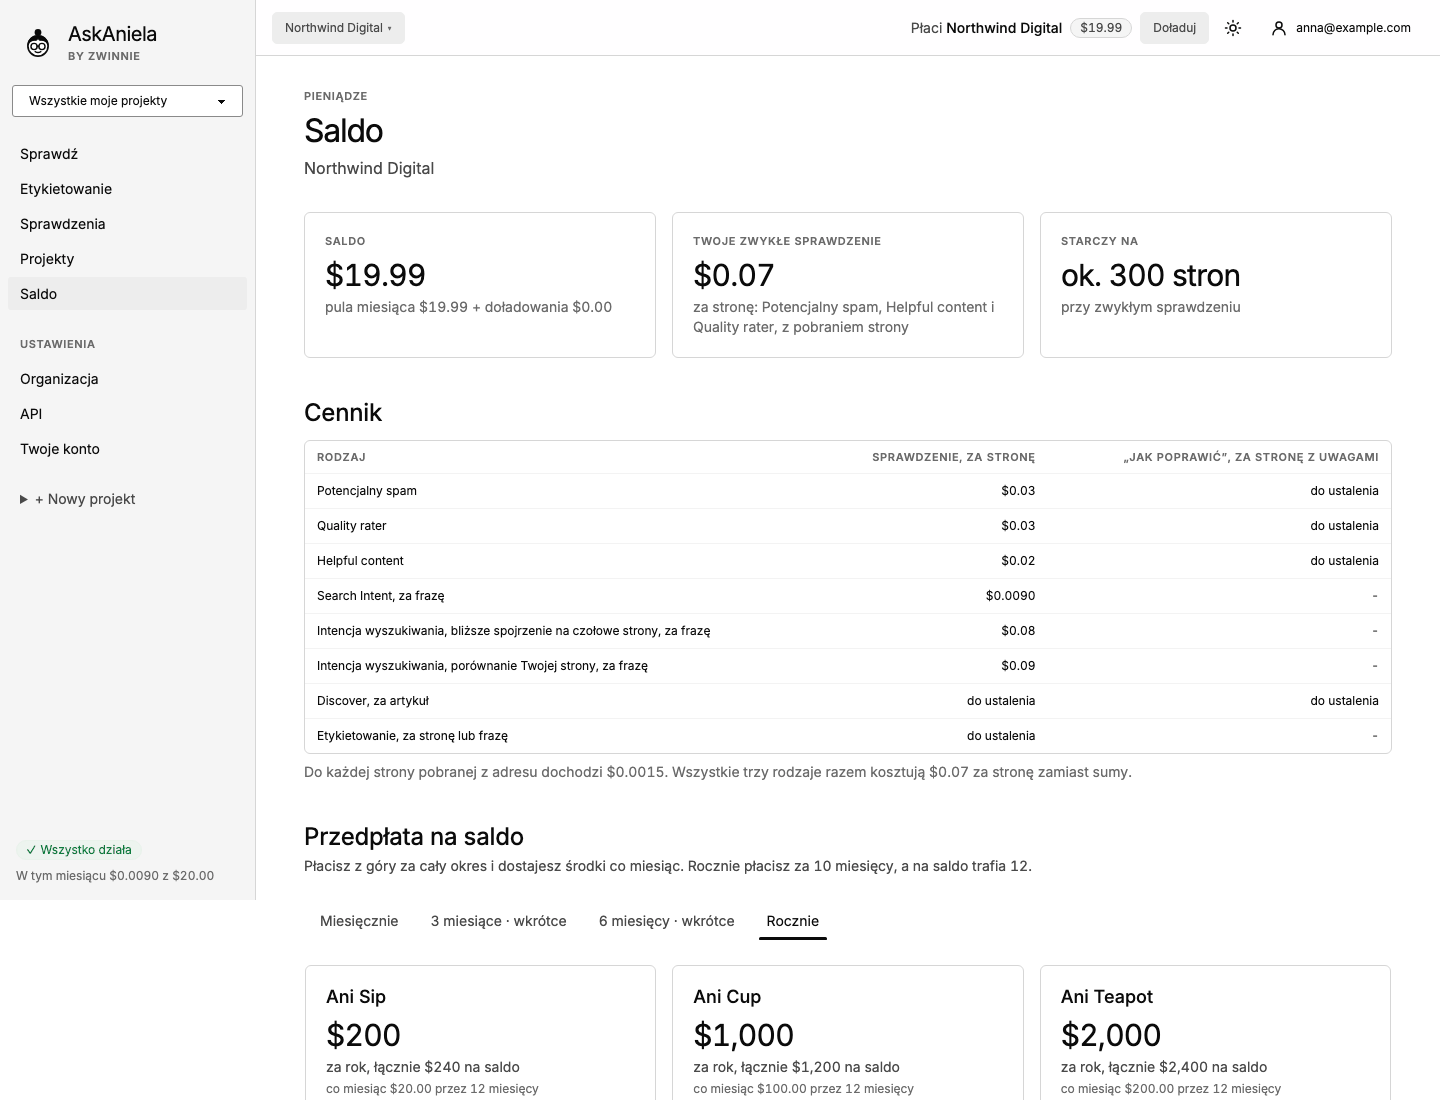Switch to the 3 miesiące · wkrótce tab

(x=499, y=921)
